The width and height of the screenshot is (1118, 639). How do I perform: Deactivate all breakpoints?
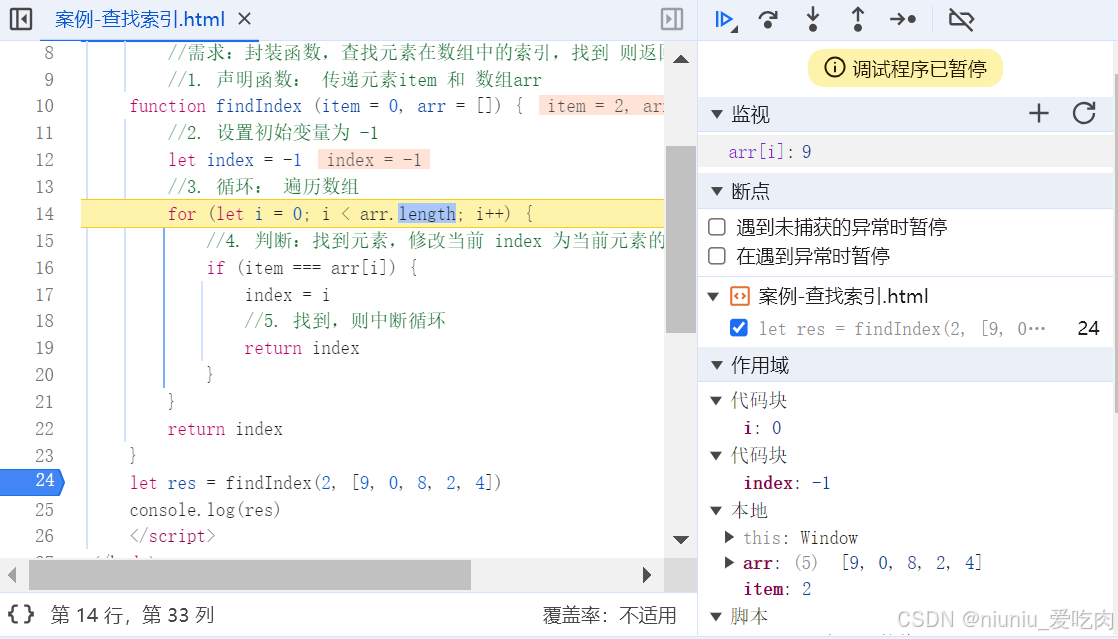961,19
